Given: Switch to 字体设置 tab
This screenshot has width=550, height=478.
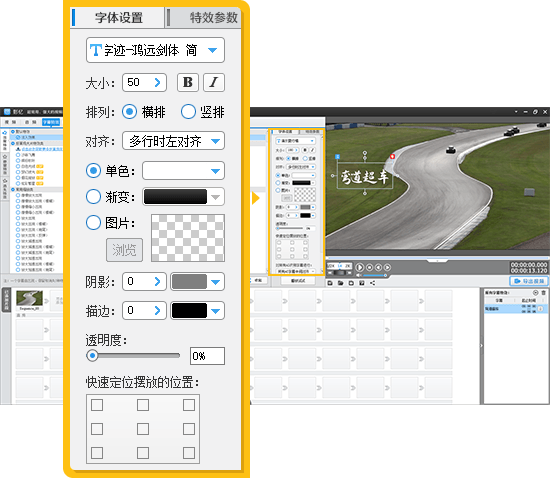Looking at the screenshot, I should click(x=118, y=18).
